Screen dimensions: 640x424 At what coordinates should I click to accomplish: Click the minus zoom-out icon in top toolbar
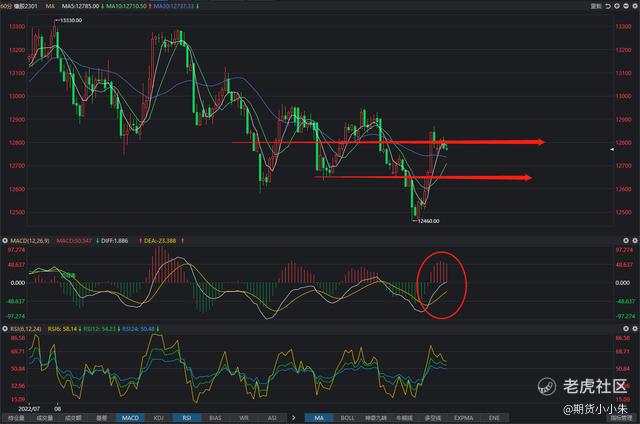tap(626, 6)
